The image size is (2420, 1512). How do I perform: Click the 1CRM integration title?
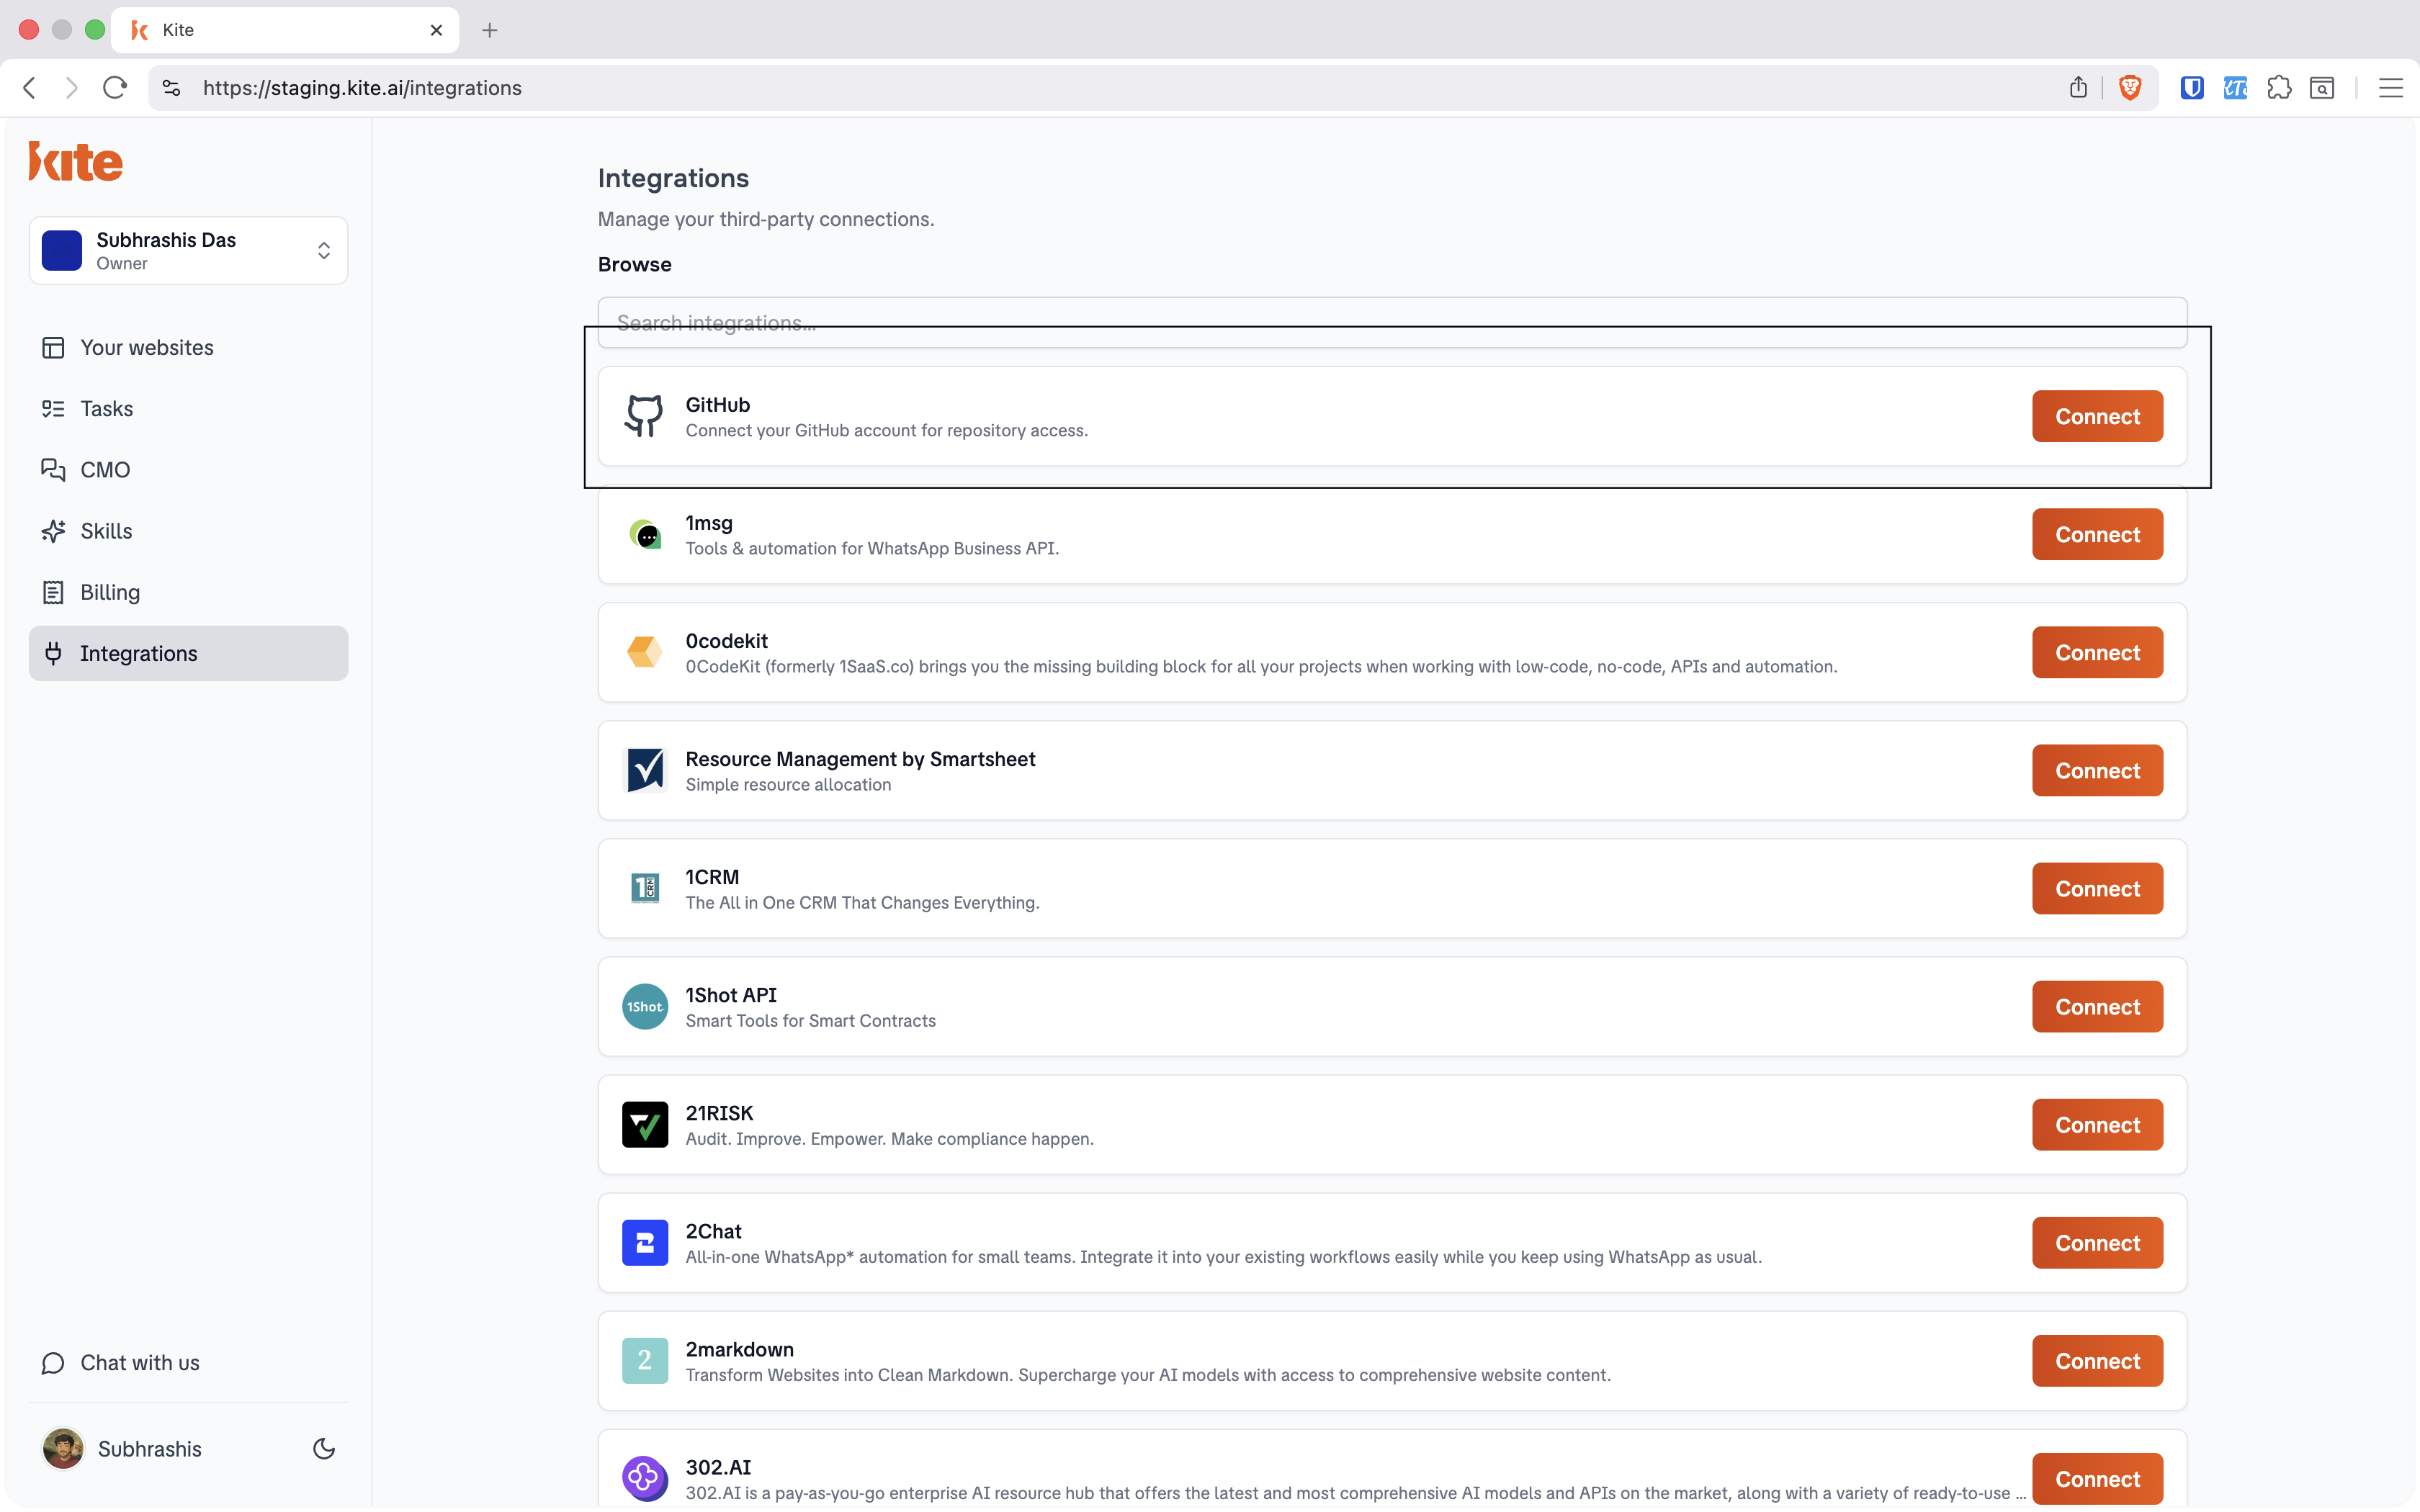[x=712, y=877]
